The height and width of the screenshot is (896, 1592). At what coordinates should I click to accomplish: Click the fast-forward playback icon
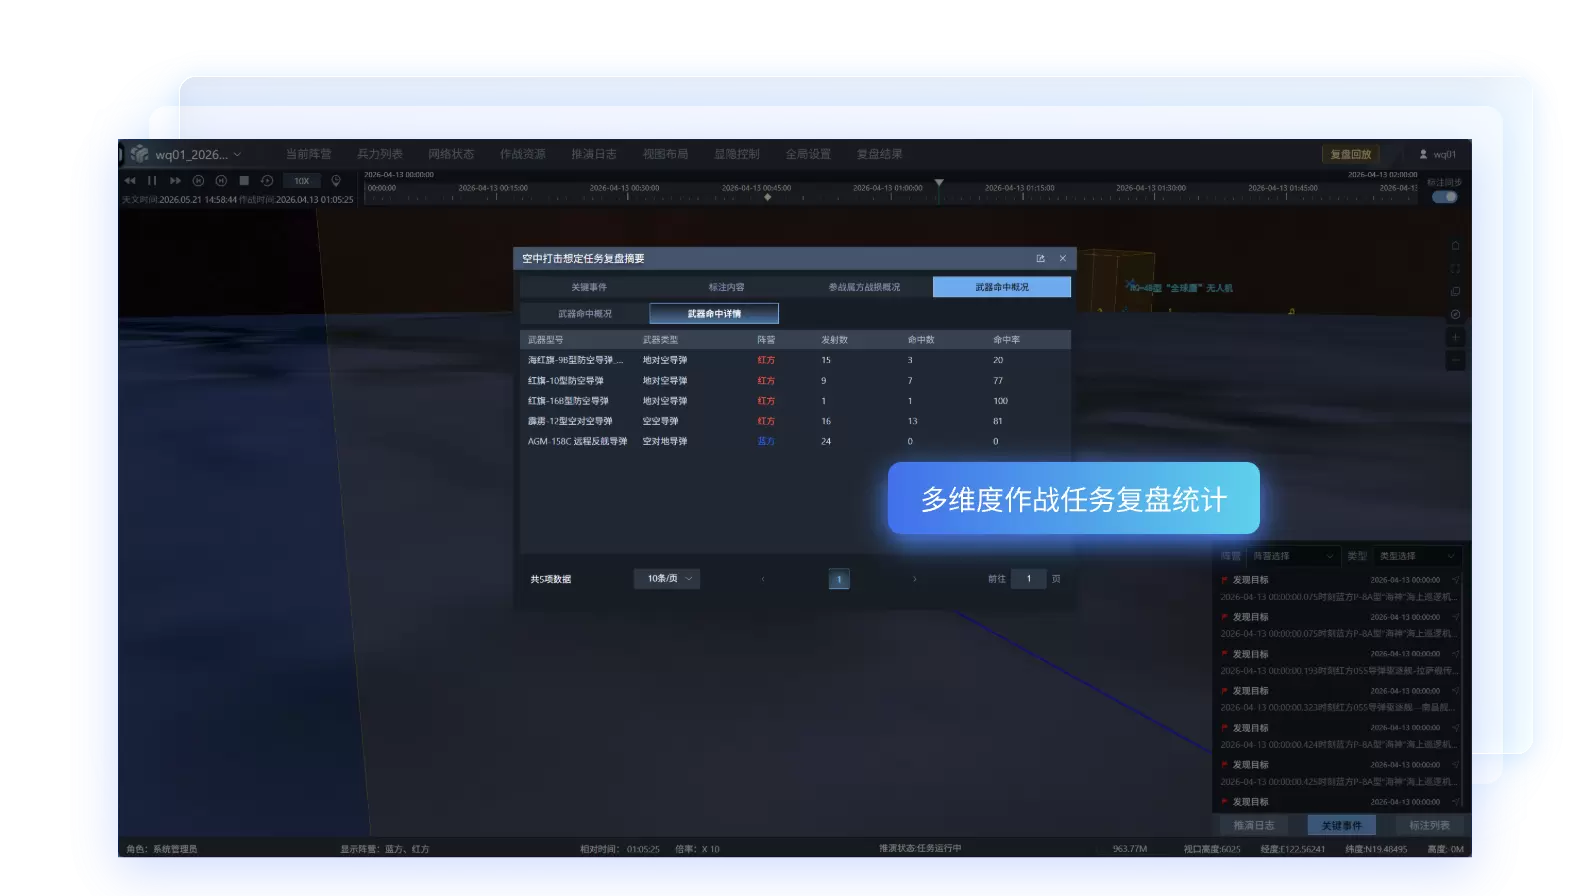click(175, 181)
